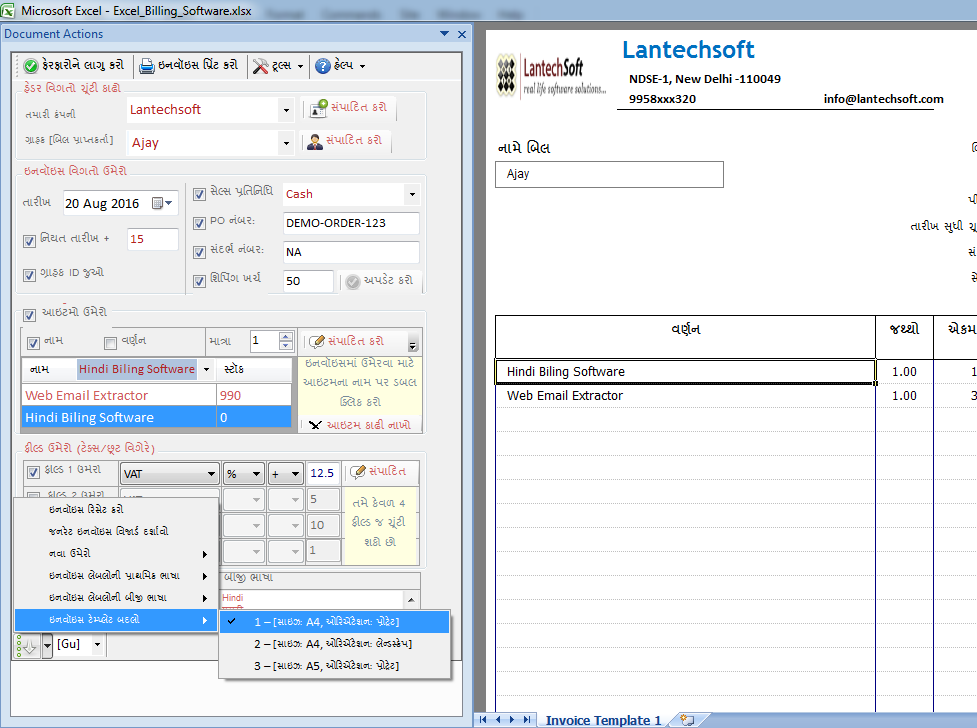Go to previous sheet navigation arrow
Image resolution: width=977 pixels, height=728 pixels.
[x=498, y=720]
